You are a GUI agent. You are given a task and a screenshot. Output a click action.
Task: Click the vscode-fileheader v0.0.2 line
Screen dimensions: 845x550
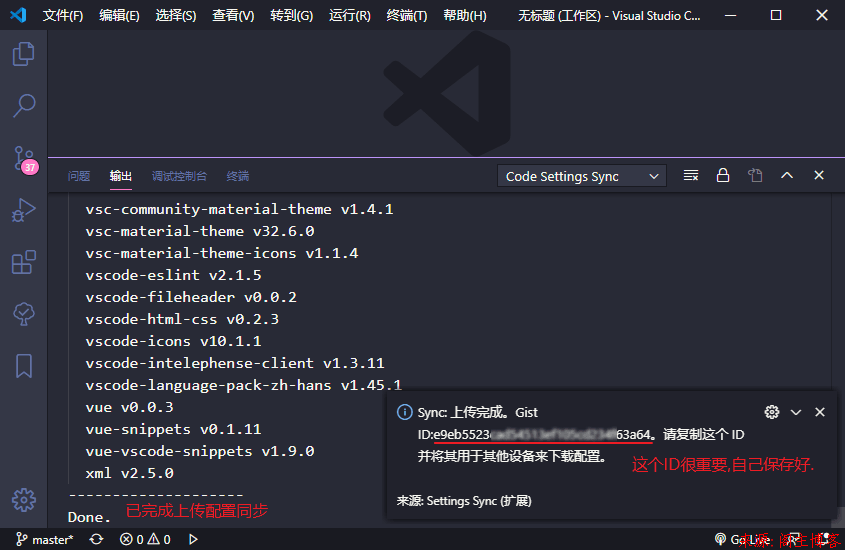point(191,297)
